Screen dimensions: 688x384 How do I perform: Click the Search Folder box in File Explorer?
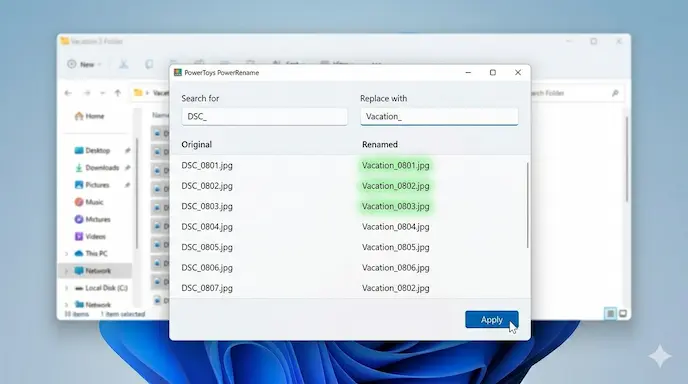(576, 93)
